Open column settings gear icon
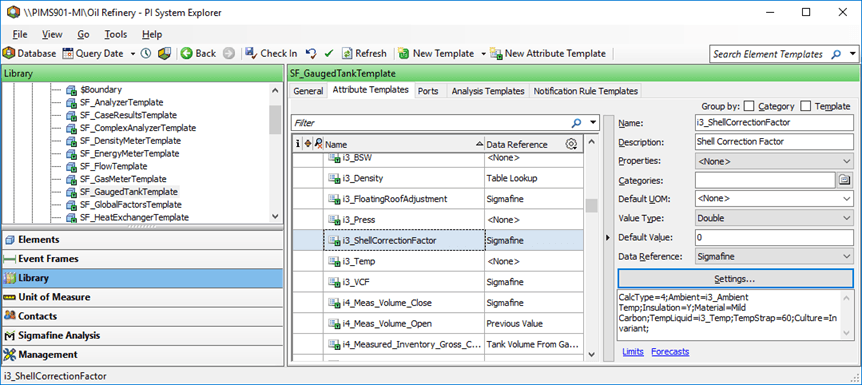This screenshot has height=385, width=862. click(x=572, y=145)
